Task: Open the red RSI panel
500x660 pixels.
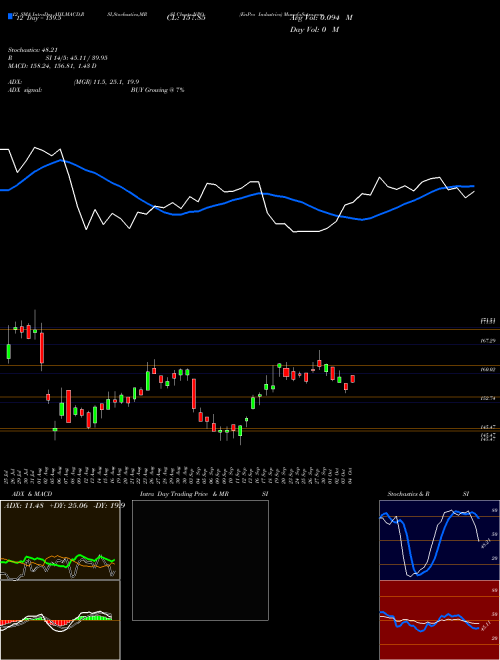Action: tap(439, 620)
